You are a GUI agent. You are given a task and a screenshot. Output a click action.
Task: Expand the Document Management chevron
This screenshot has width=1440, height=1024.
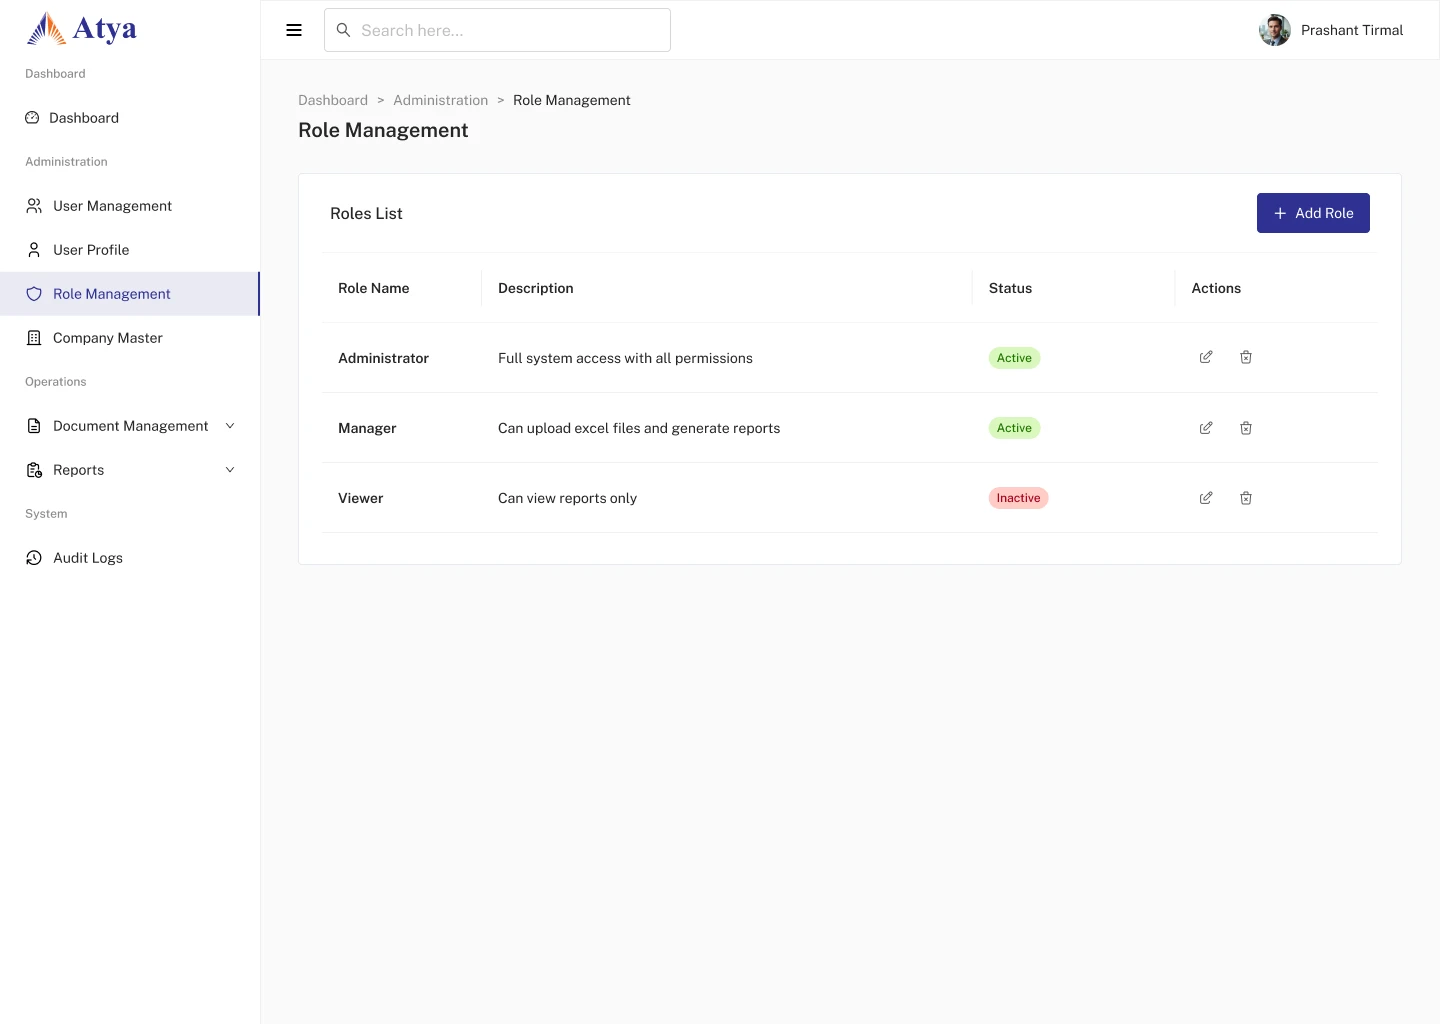coord(230,426)
